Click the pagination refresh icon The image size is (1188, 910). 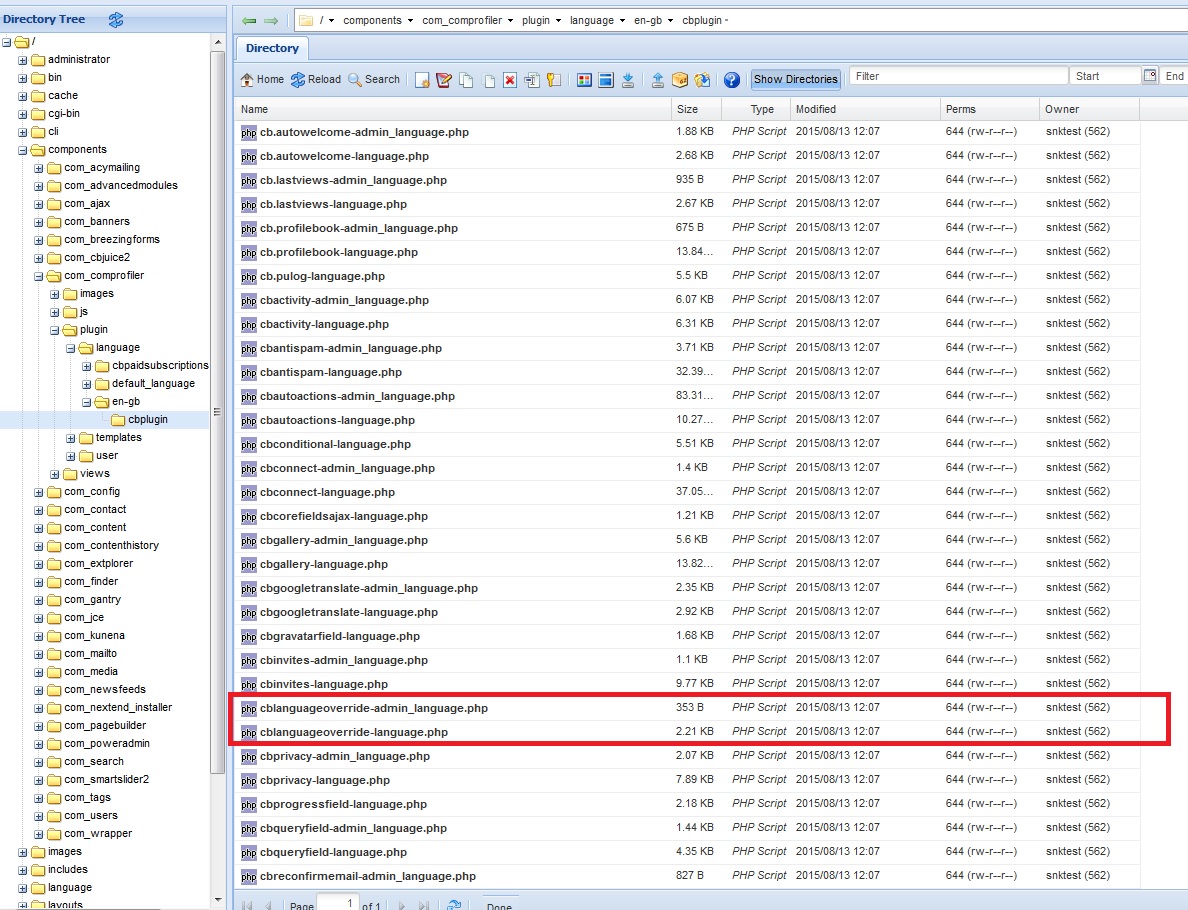coord(454,905)
